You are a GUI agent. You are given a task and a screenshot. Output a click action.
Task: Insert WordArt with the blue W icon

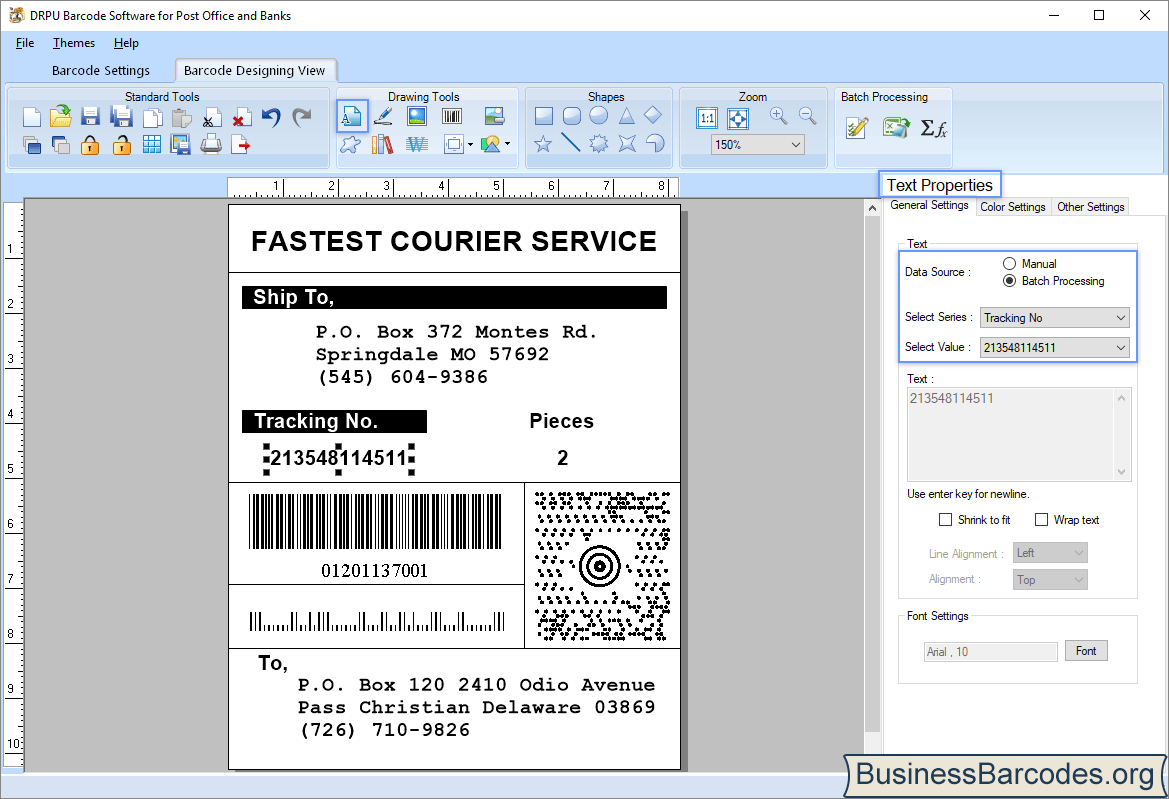point(417,144)
